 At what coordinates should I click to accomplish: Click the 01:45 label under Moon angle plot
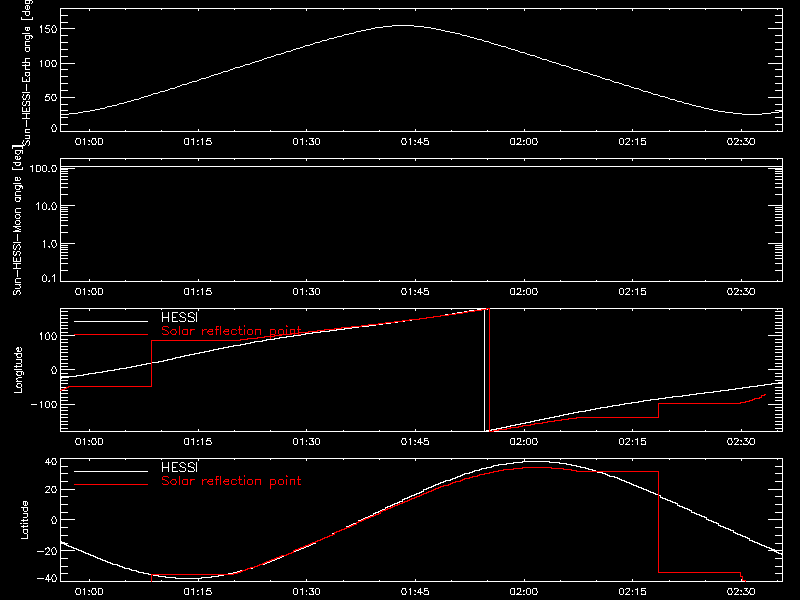(415, 291)
